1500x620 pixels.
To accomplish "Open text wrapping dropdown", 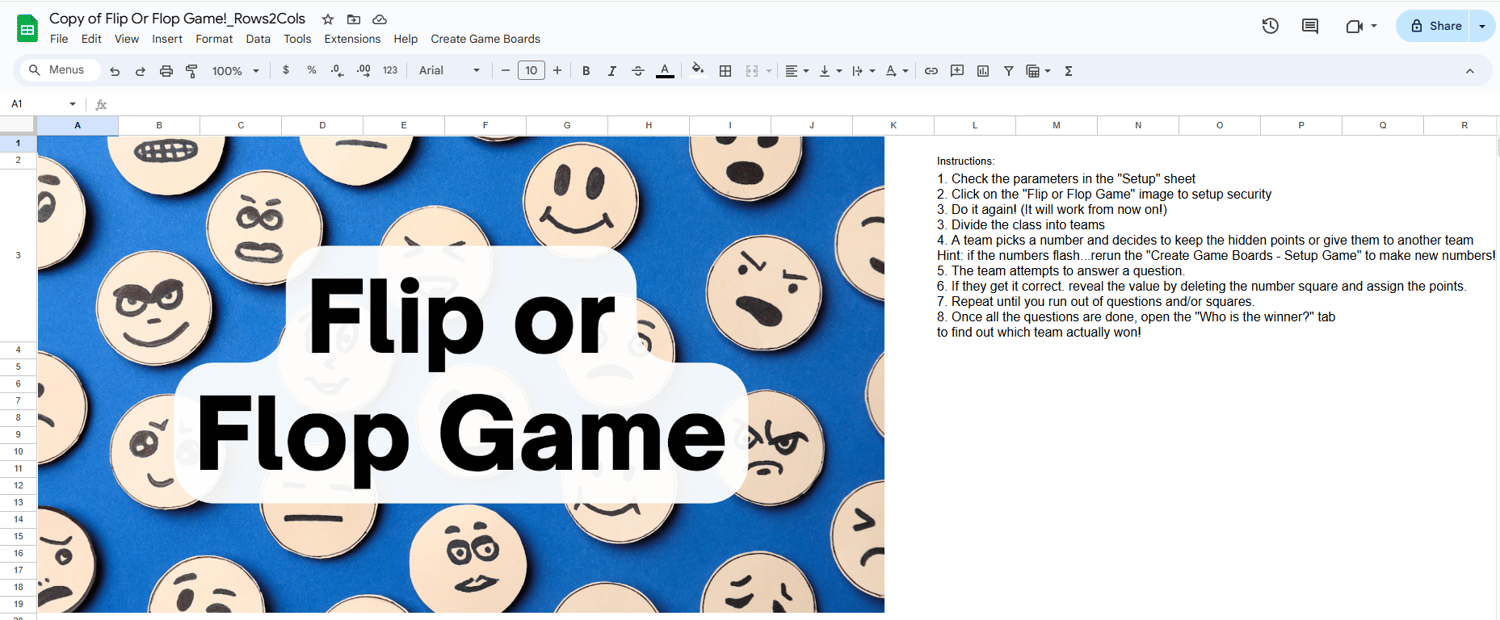I will [x=863, y=71].
